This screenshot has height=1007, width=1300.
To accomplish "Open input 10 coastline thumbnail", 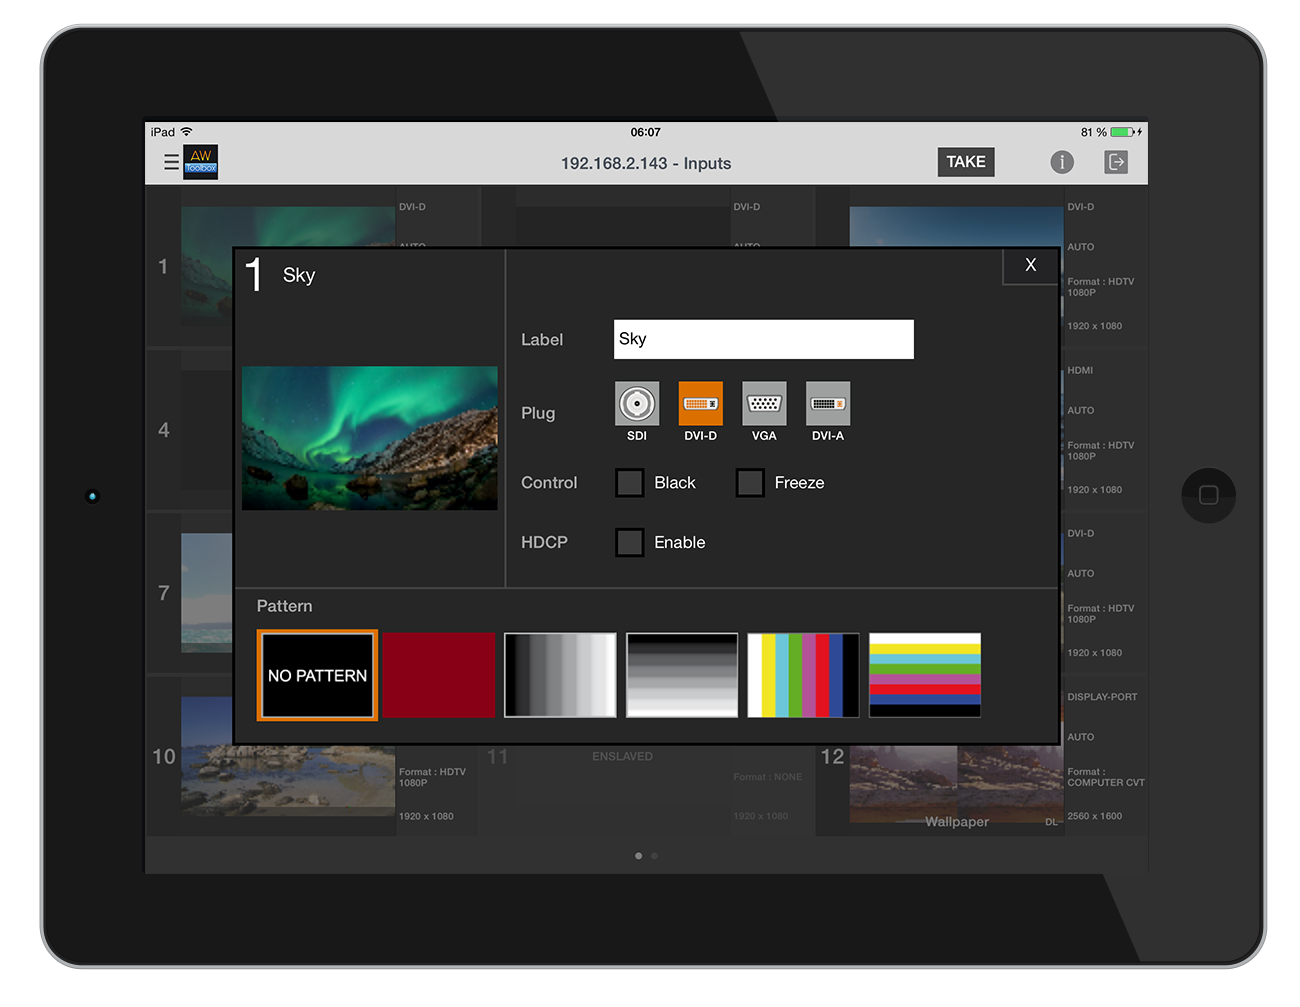I will coord(288,780).
